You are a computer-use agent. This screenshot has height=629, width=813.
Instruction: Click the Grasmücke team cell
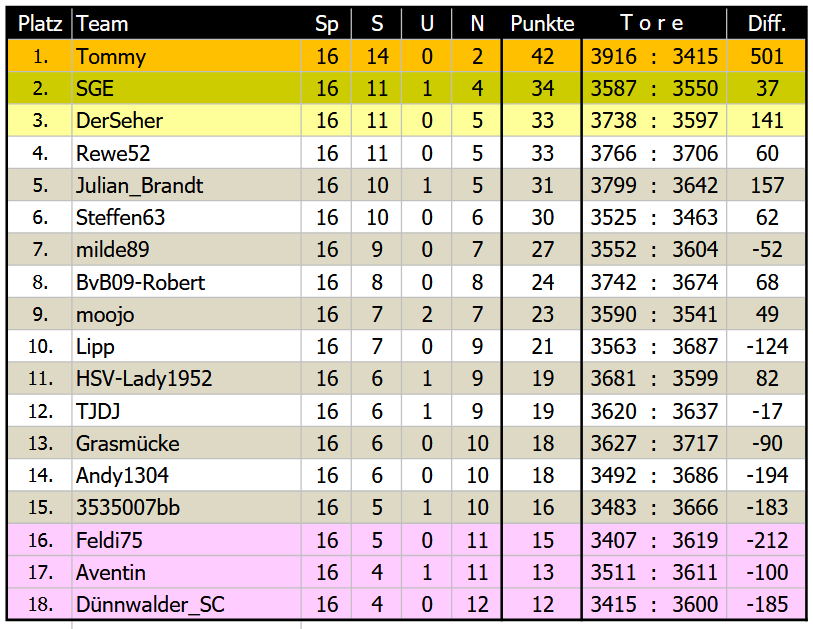128,444
